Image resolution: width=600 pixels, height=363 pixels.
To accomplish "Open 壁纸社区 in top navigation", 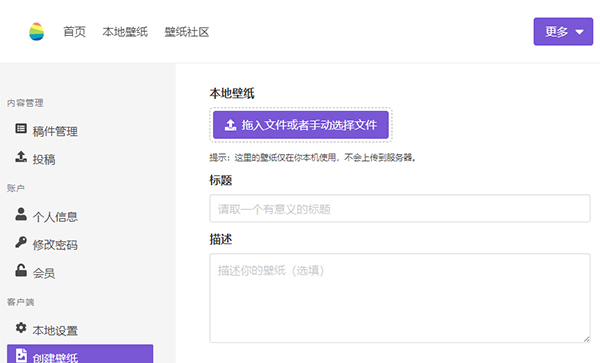I will 187,32.
